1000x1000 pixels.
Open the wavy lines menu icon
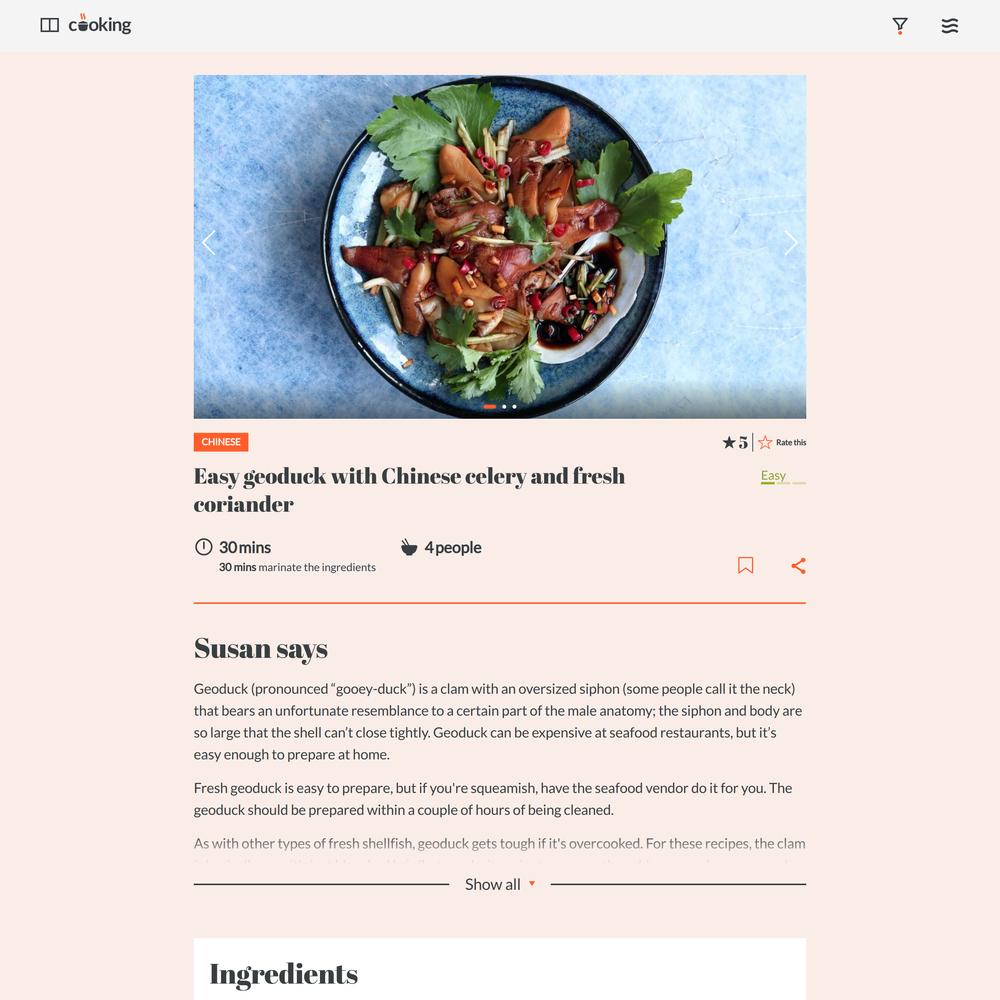(950, 26)
